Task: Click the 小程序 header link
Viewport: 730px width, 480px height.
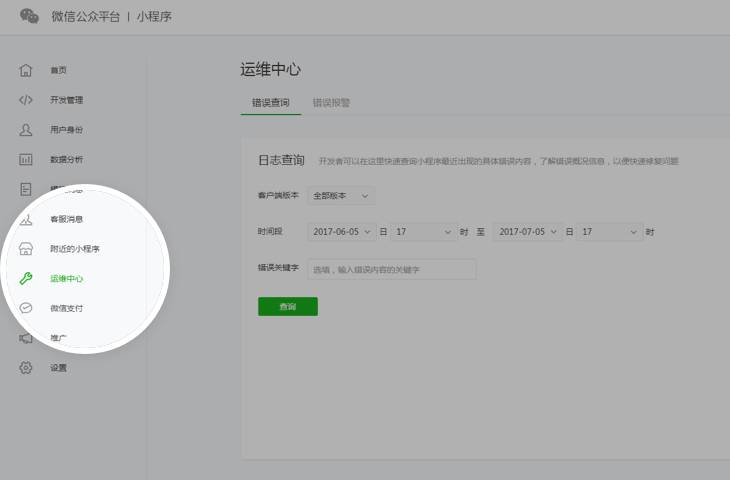Action: (154, 17)
